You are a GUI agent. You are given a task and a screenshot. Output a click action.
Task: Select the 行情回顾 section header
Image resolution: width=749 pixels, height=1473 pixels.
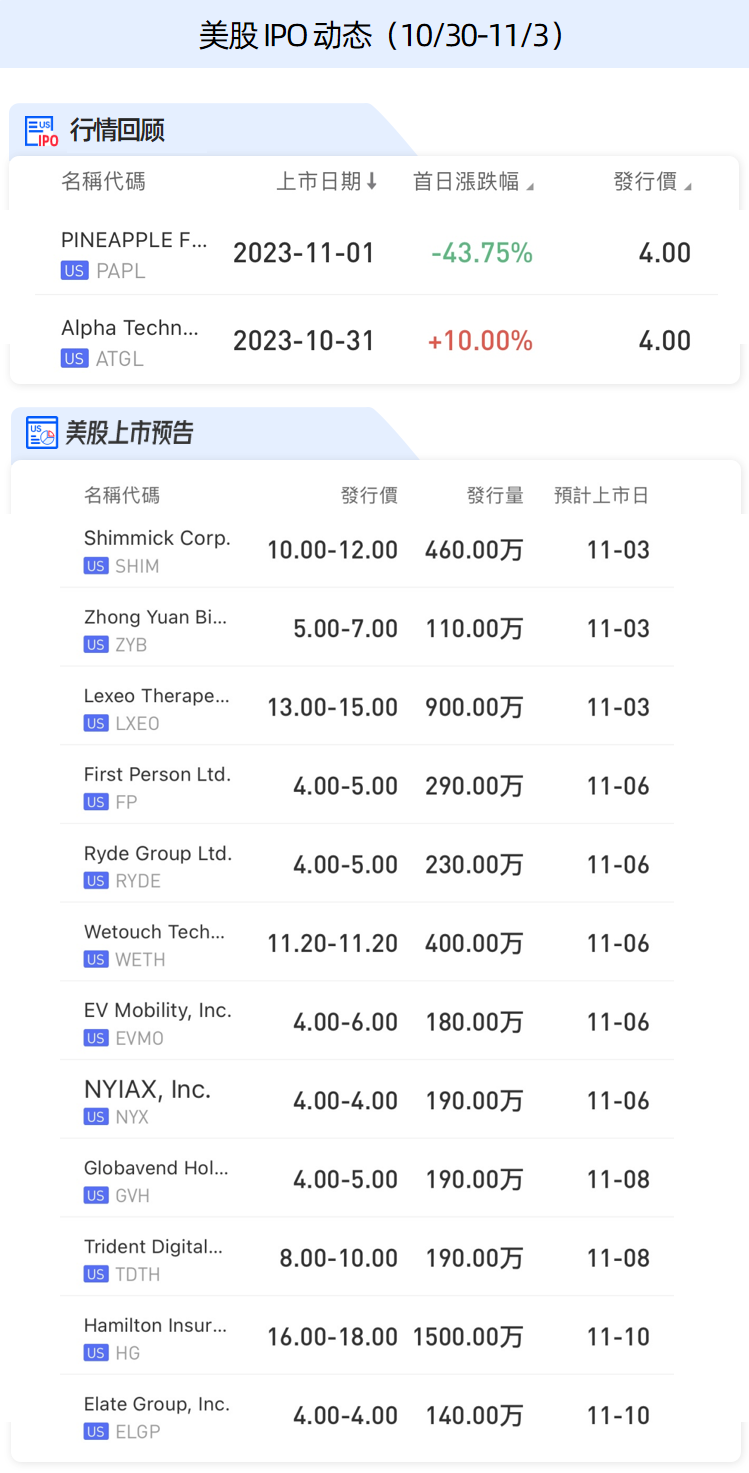pyautogui.click(x=117, y=131)
